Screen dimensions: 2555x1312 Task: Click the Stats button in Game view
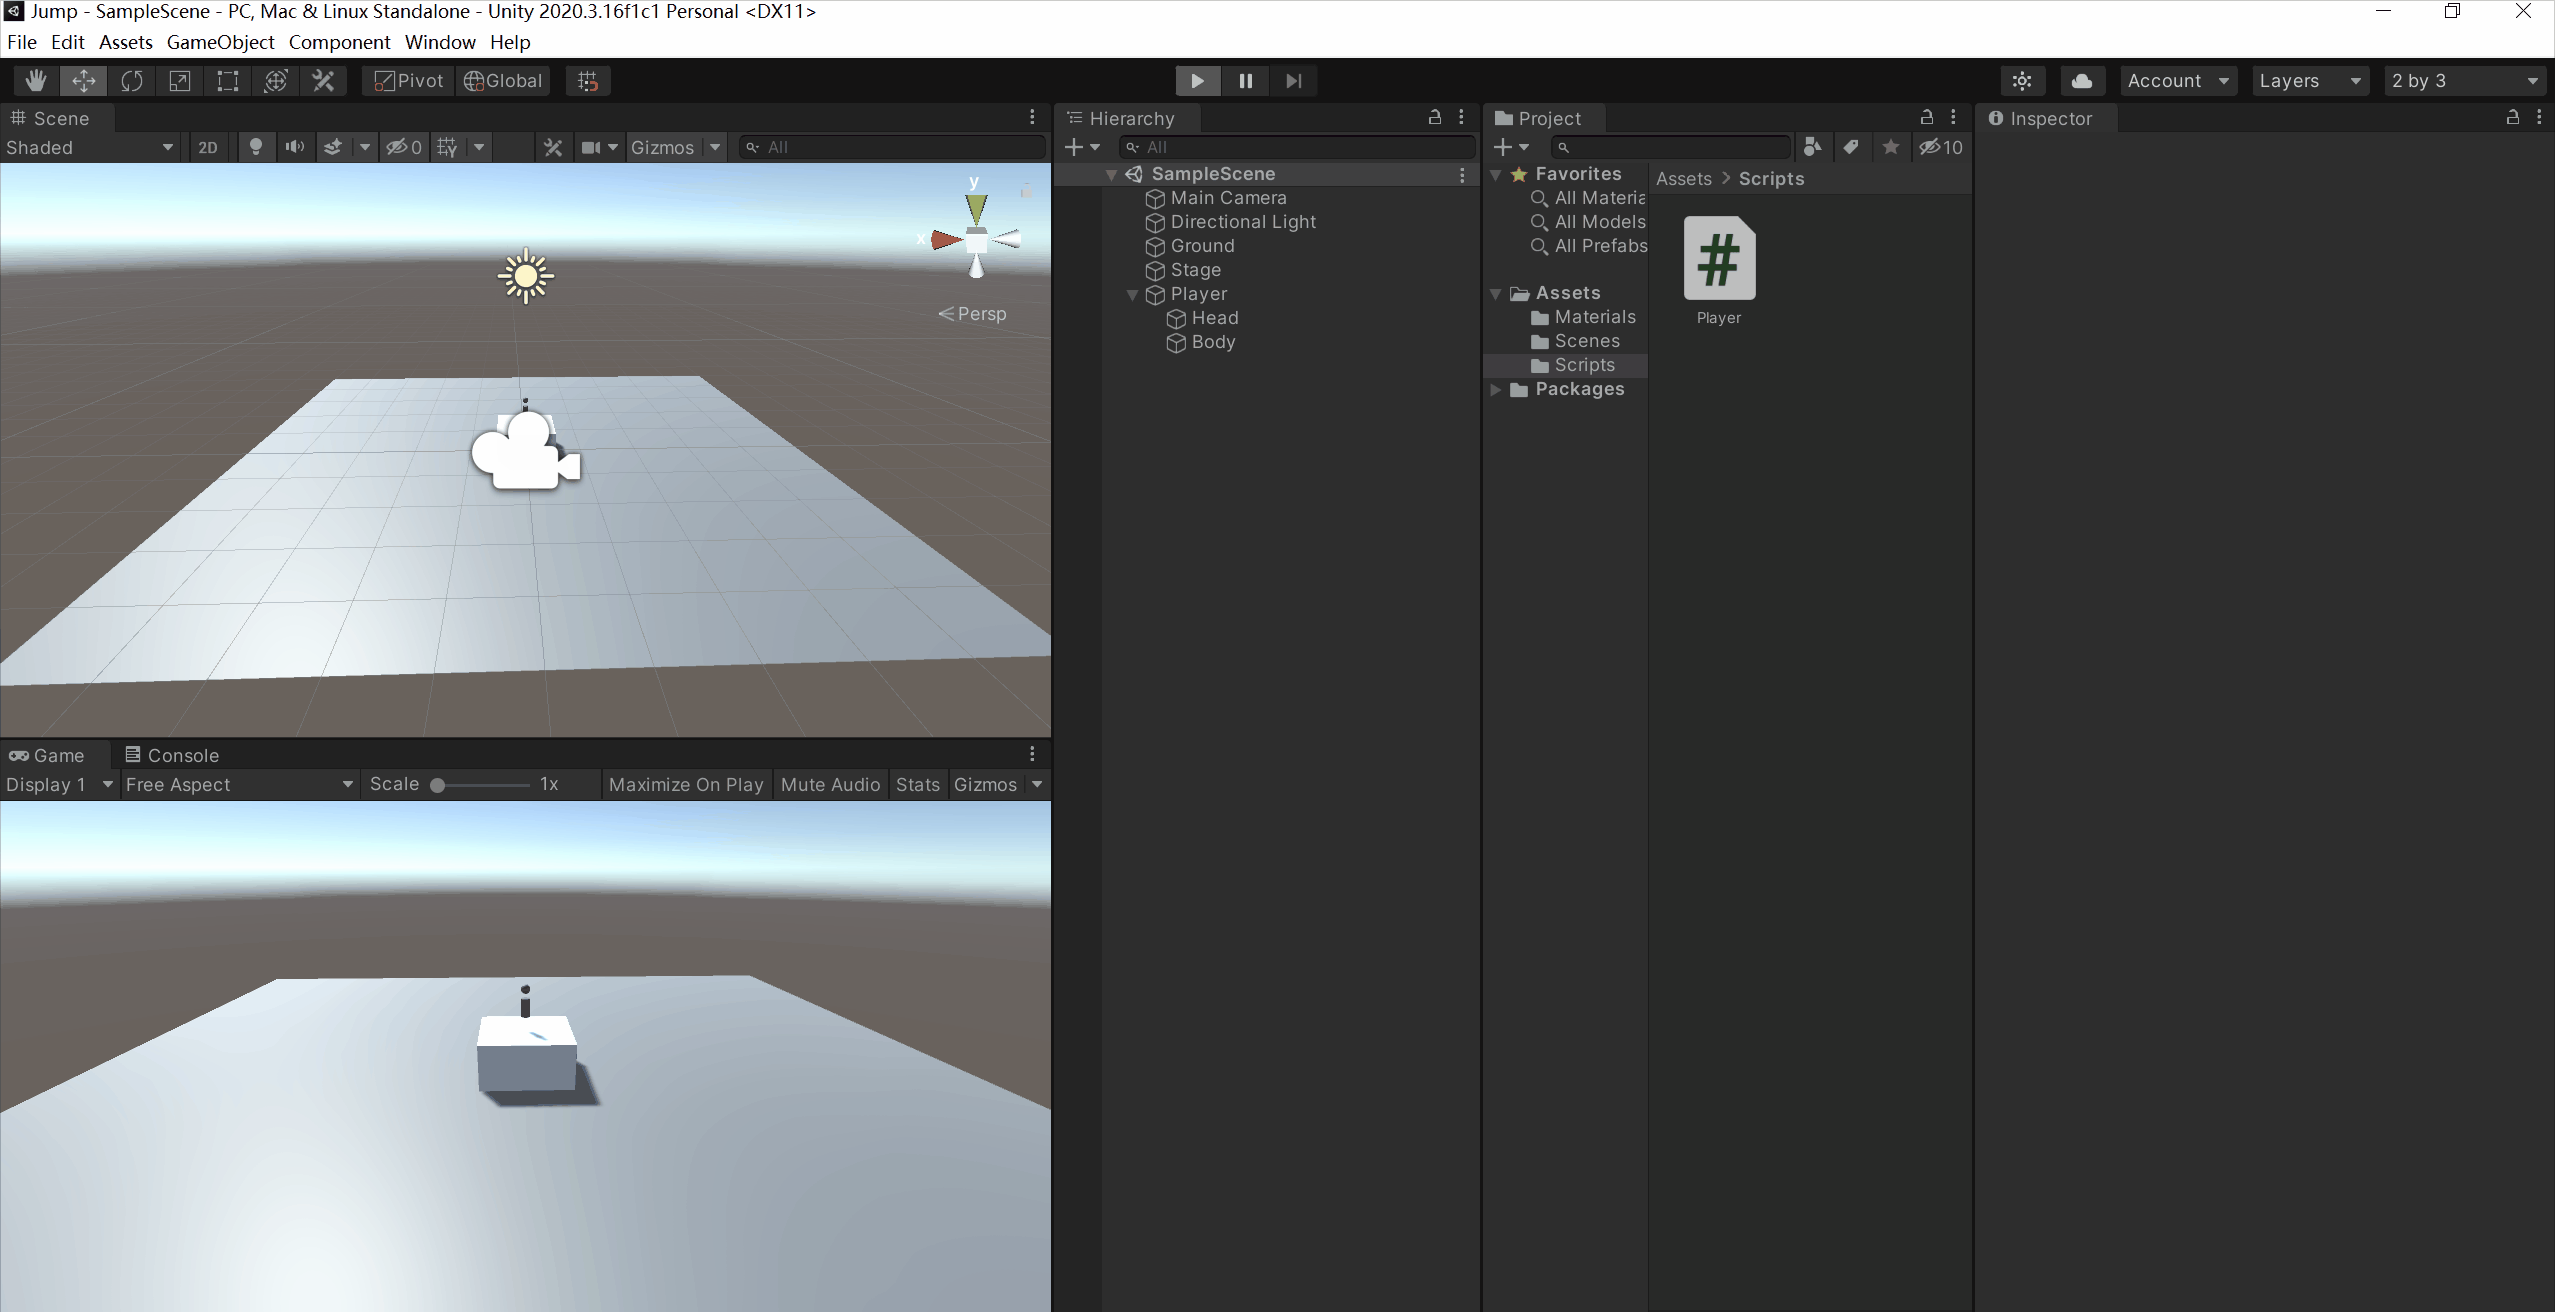point(917,785)
